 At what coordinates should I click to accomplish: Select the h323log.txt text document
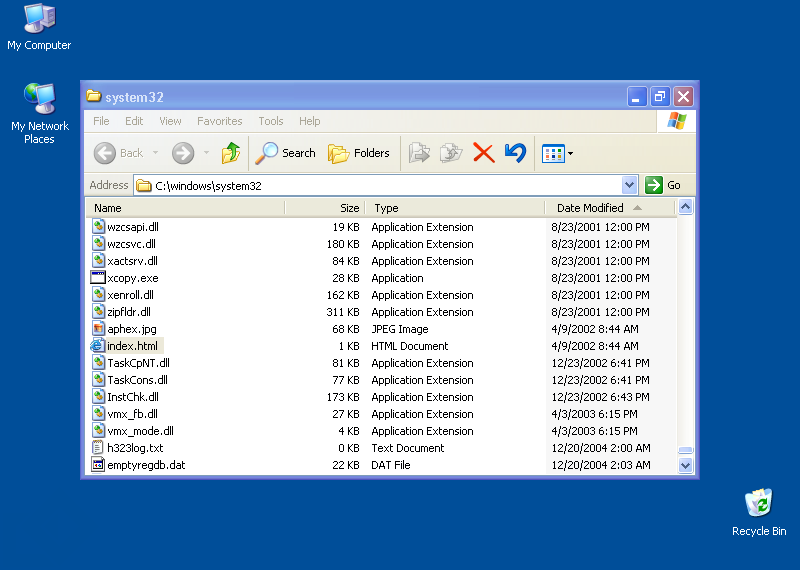pos(135,448)
